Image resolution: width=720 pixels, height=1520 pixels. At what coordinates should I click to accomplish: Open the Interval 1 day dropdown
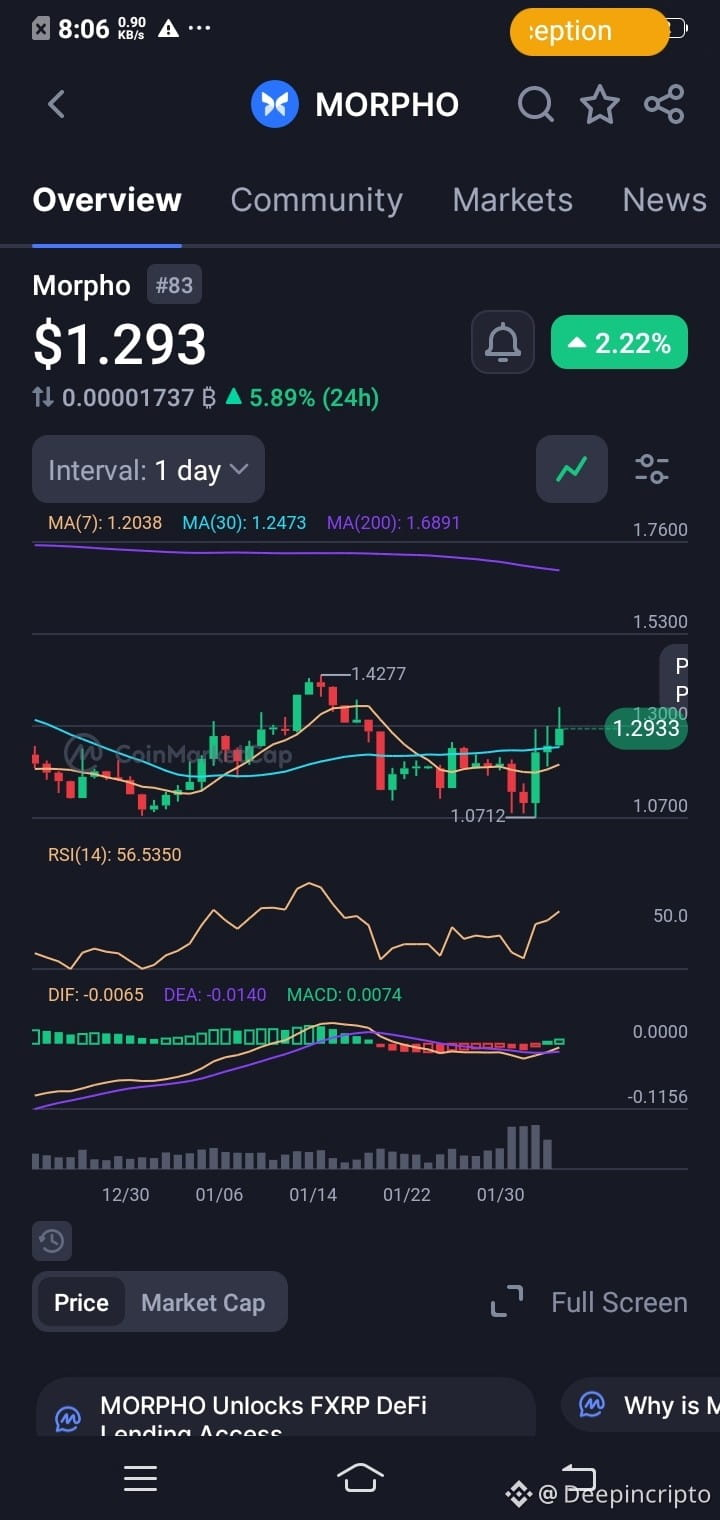coord(148,469)
